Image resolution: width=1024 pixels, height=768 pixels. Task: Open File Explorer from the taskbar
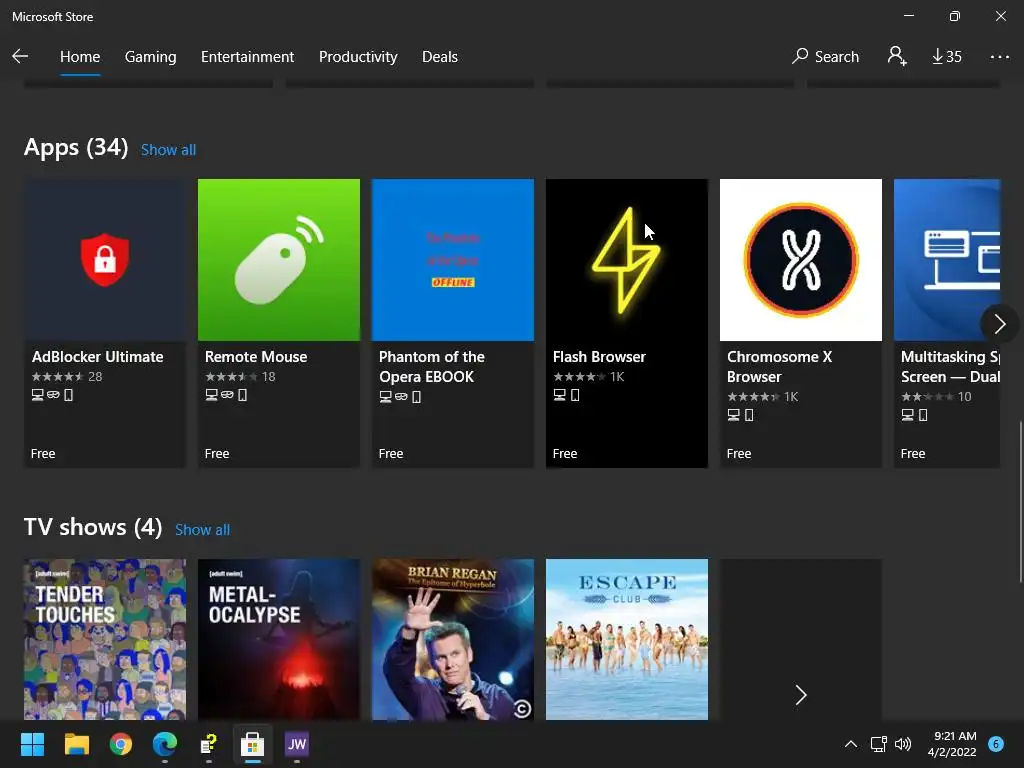click(76, 744)
